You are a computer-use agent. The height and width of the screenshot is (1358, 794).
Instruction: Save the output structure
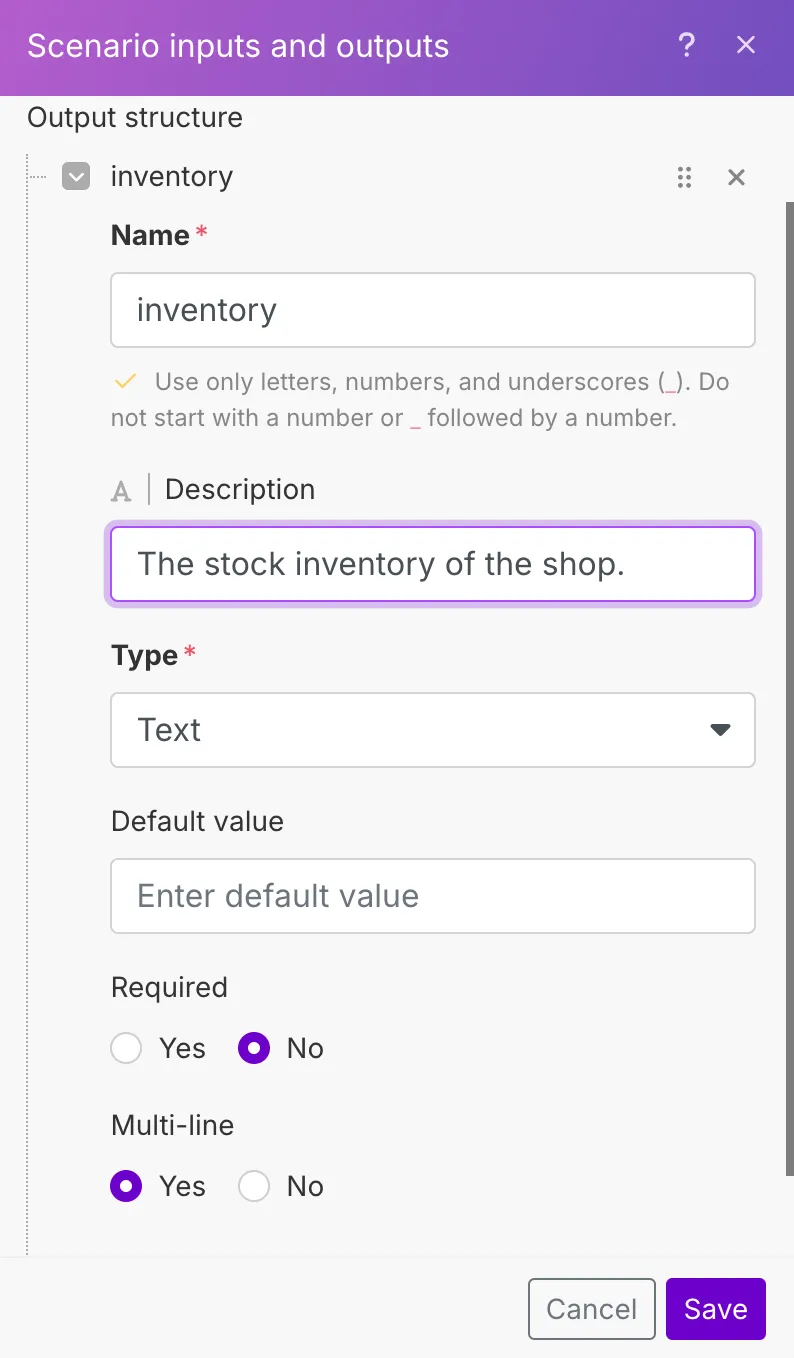(716, 1309)
